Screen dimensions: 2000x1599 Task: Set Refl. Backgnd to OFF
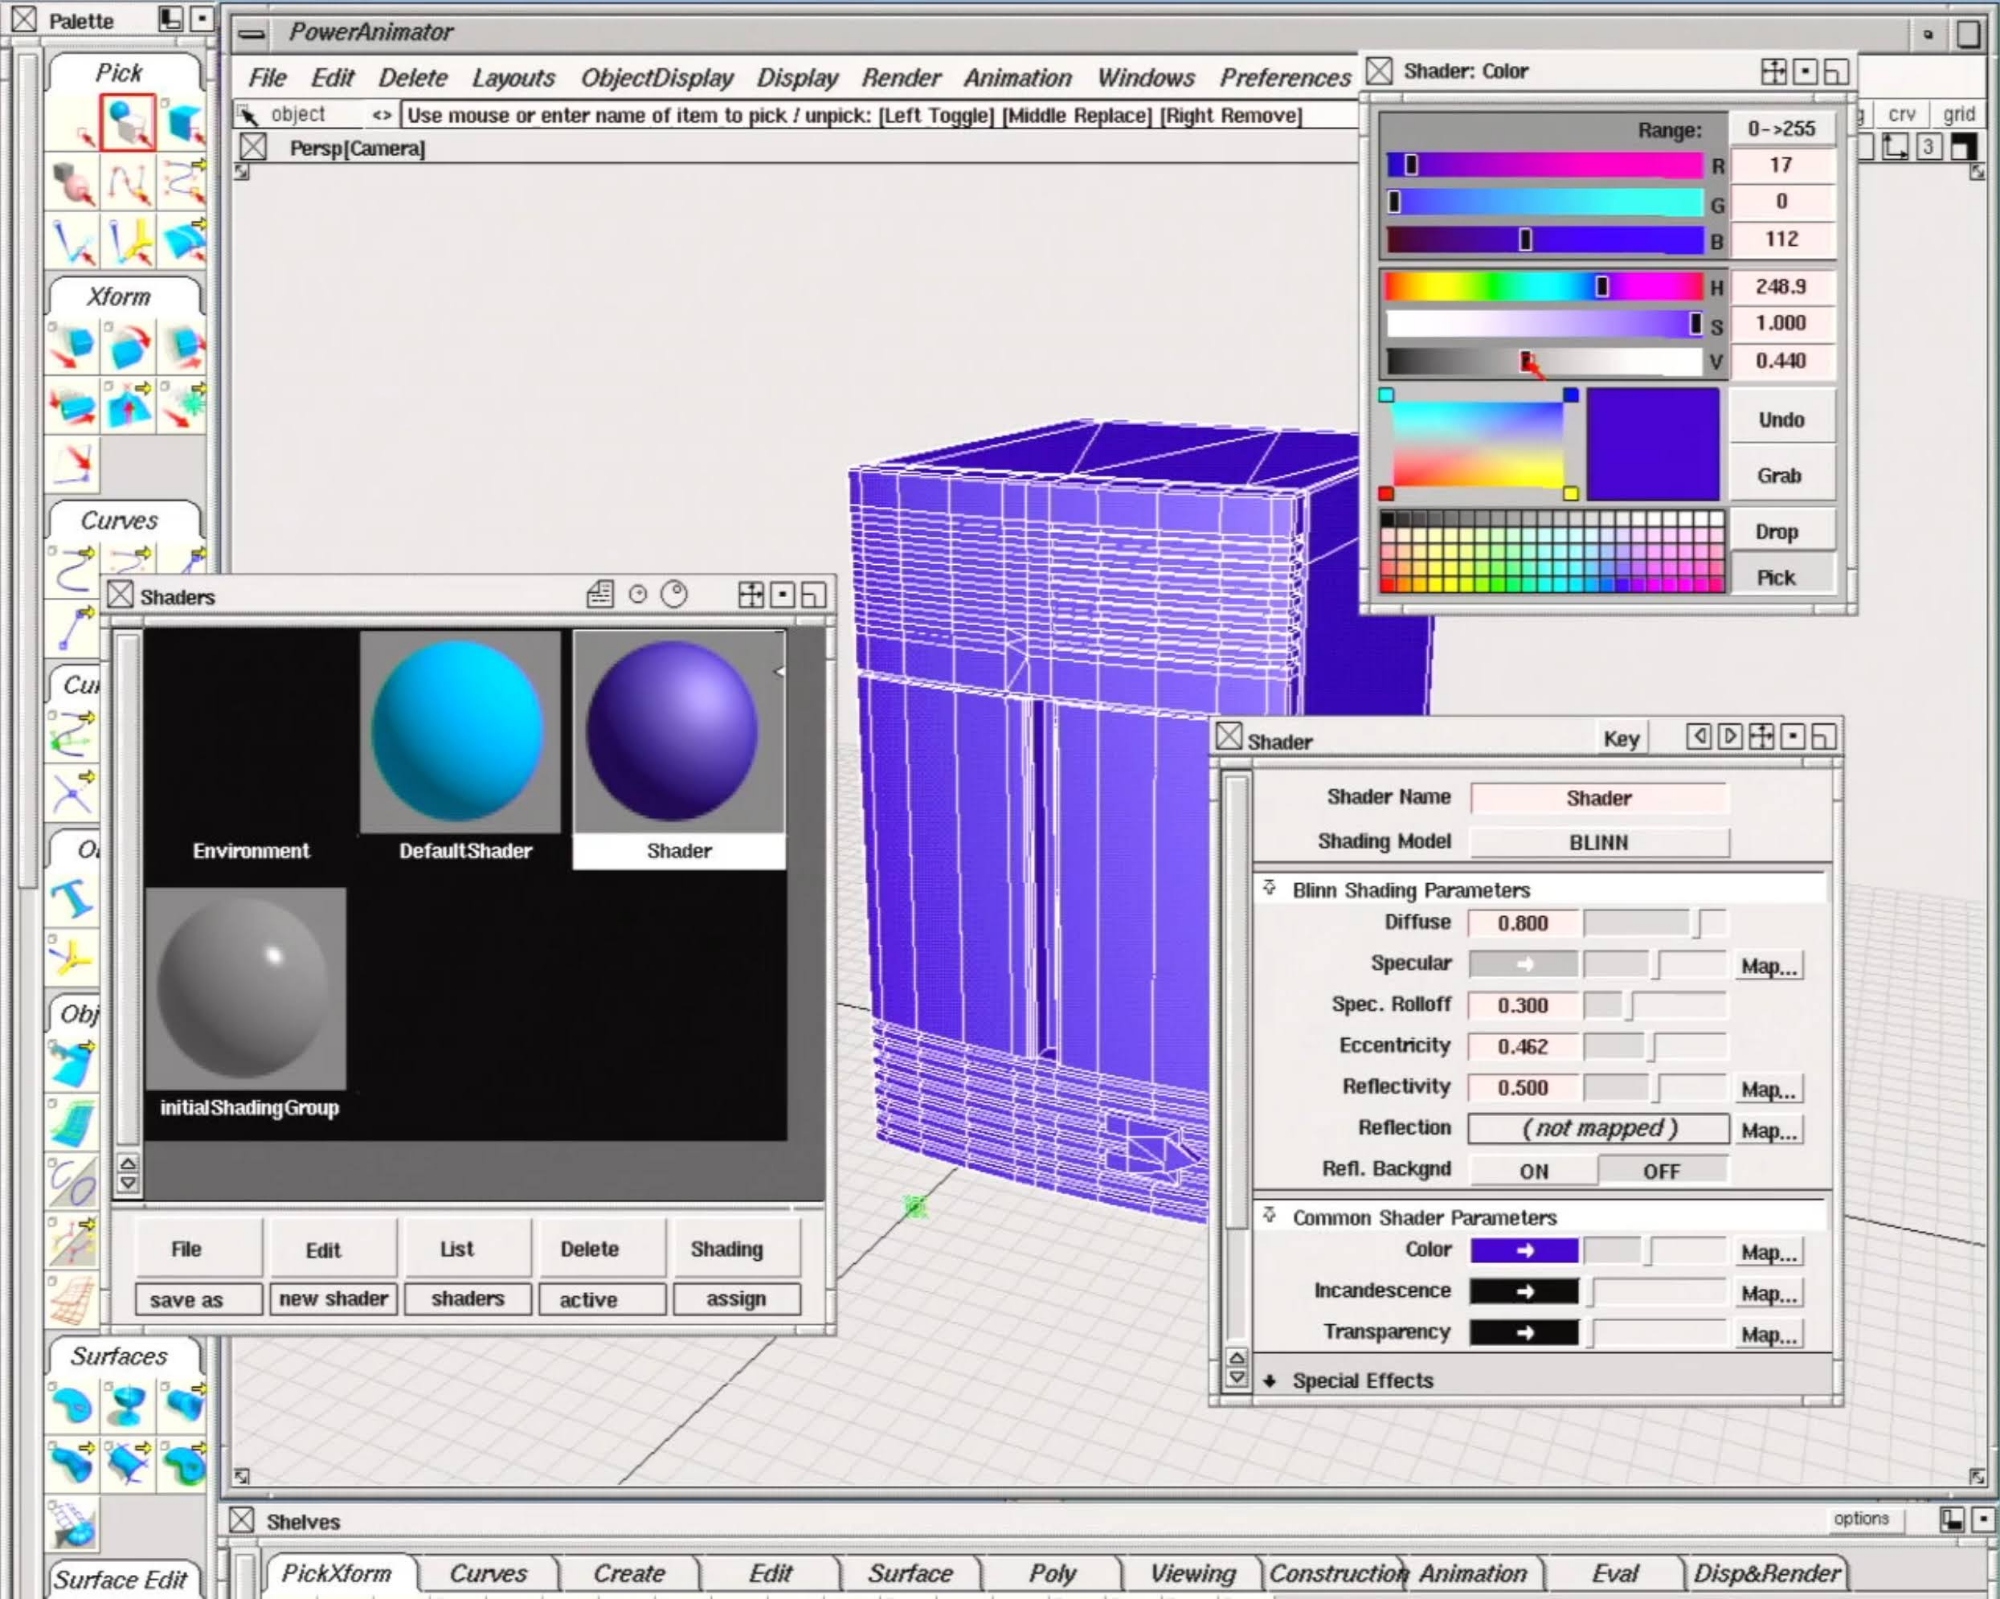click(x=1661, y=1171)
